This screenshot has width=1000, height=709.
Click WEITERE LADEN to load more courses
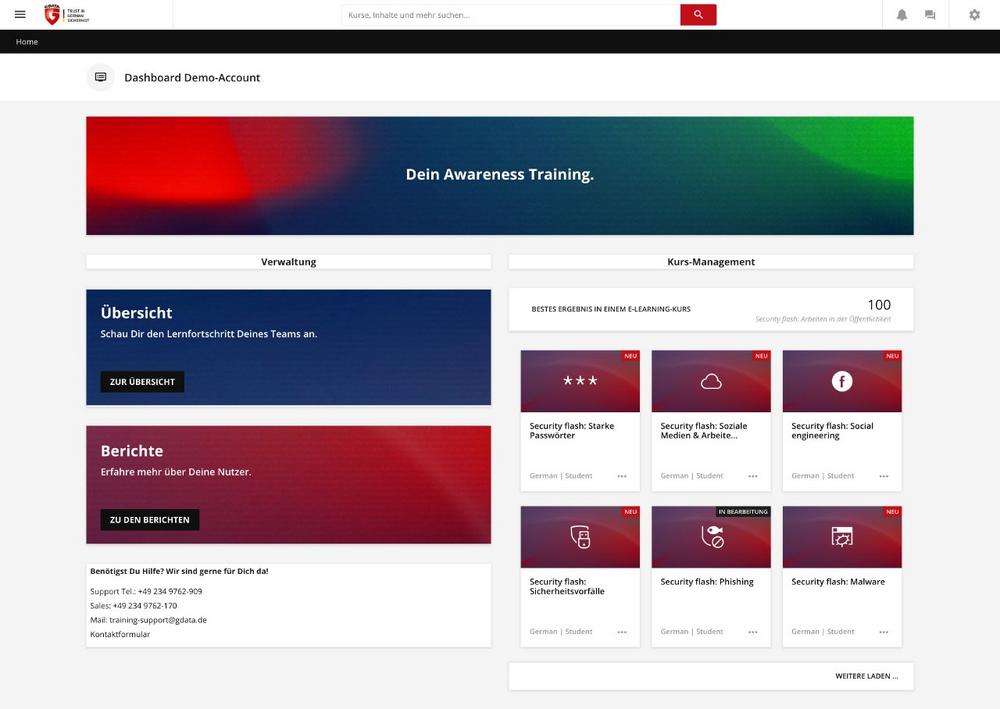(x=866, y=676)
